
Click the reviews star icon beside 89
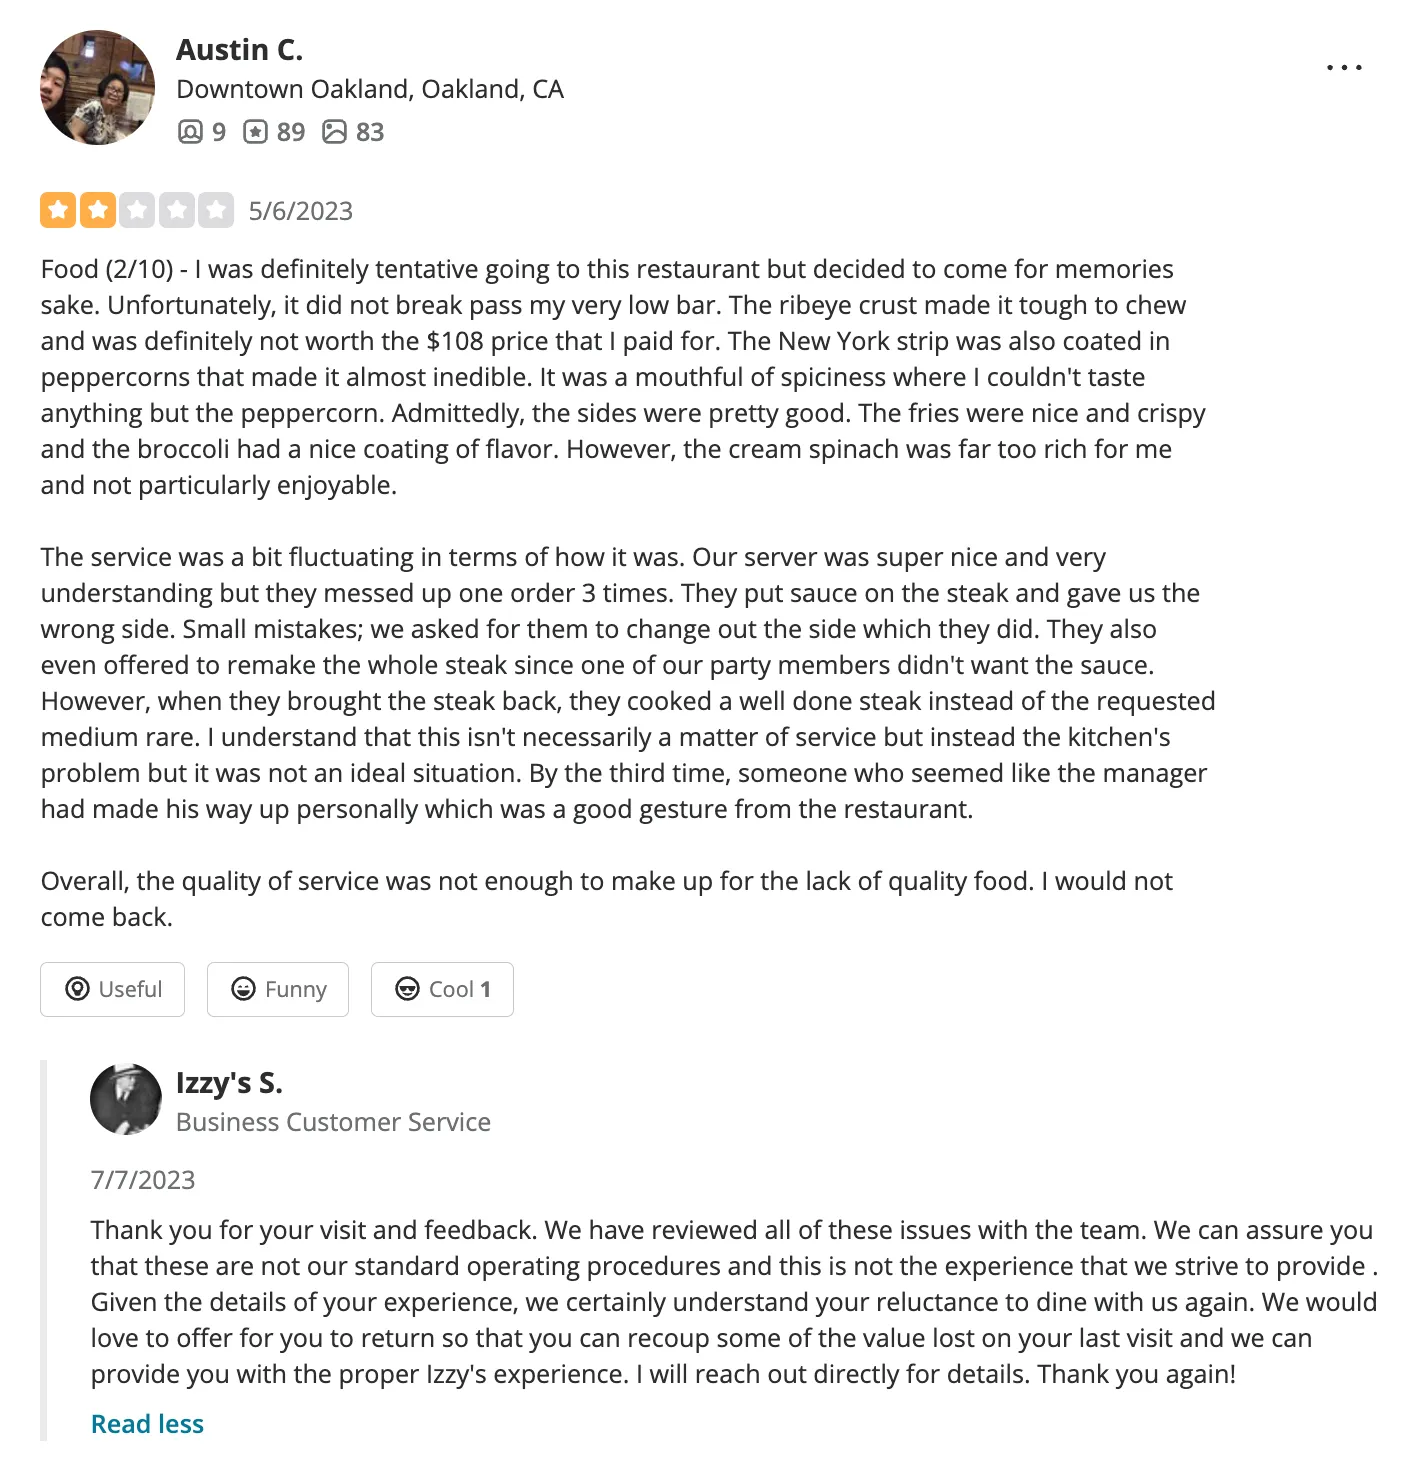[x=256, y=132]
